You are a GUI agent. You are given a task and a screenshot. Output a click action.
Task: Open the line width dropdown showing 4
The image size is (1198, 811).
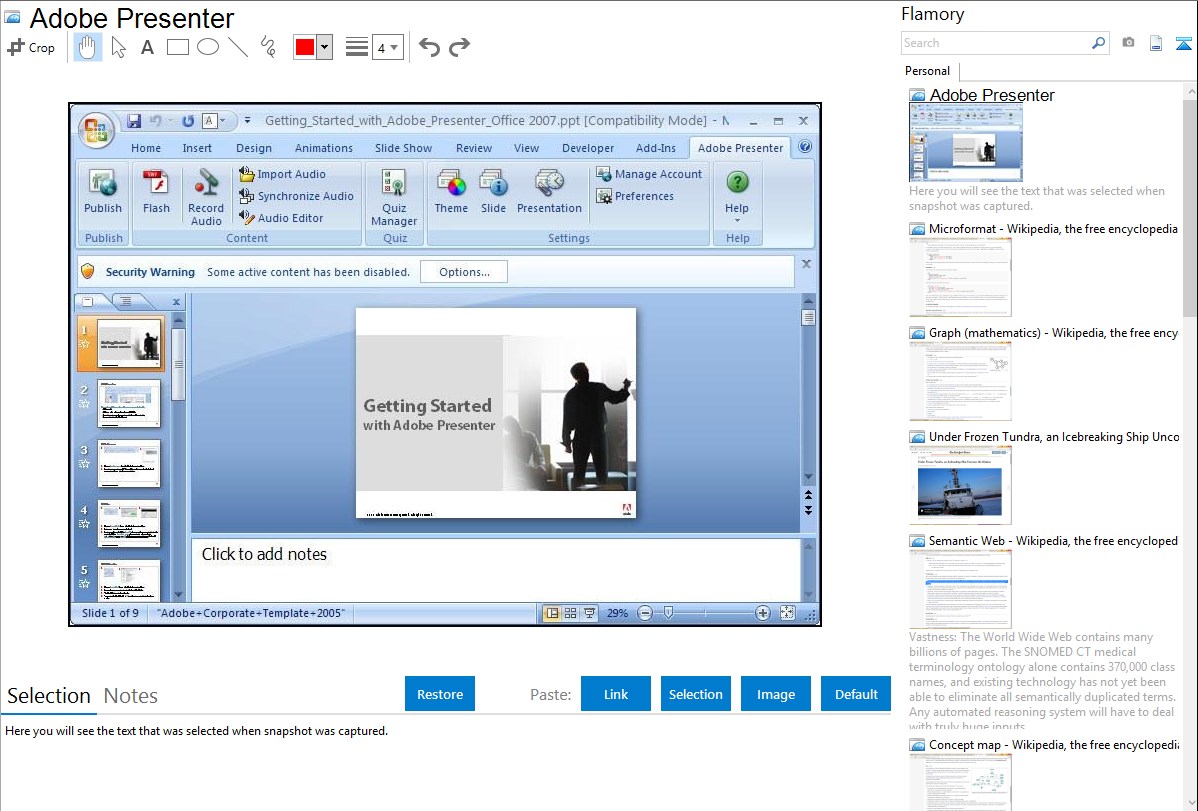pos(387,47)
